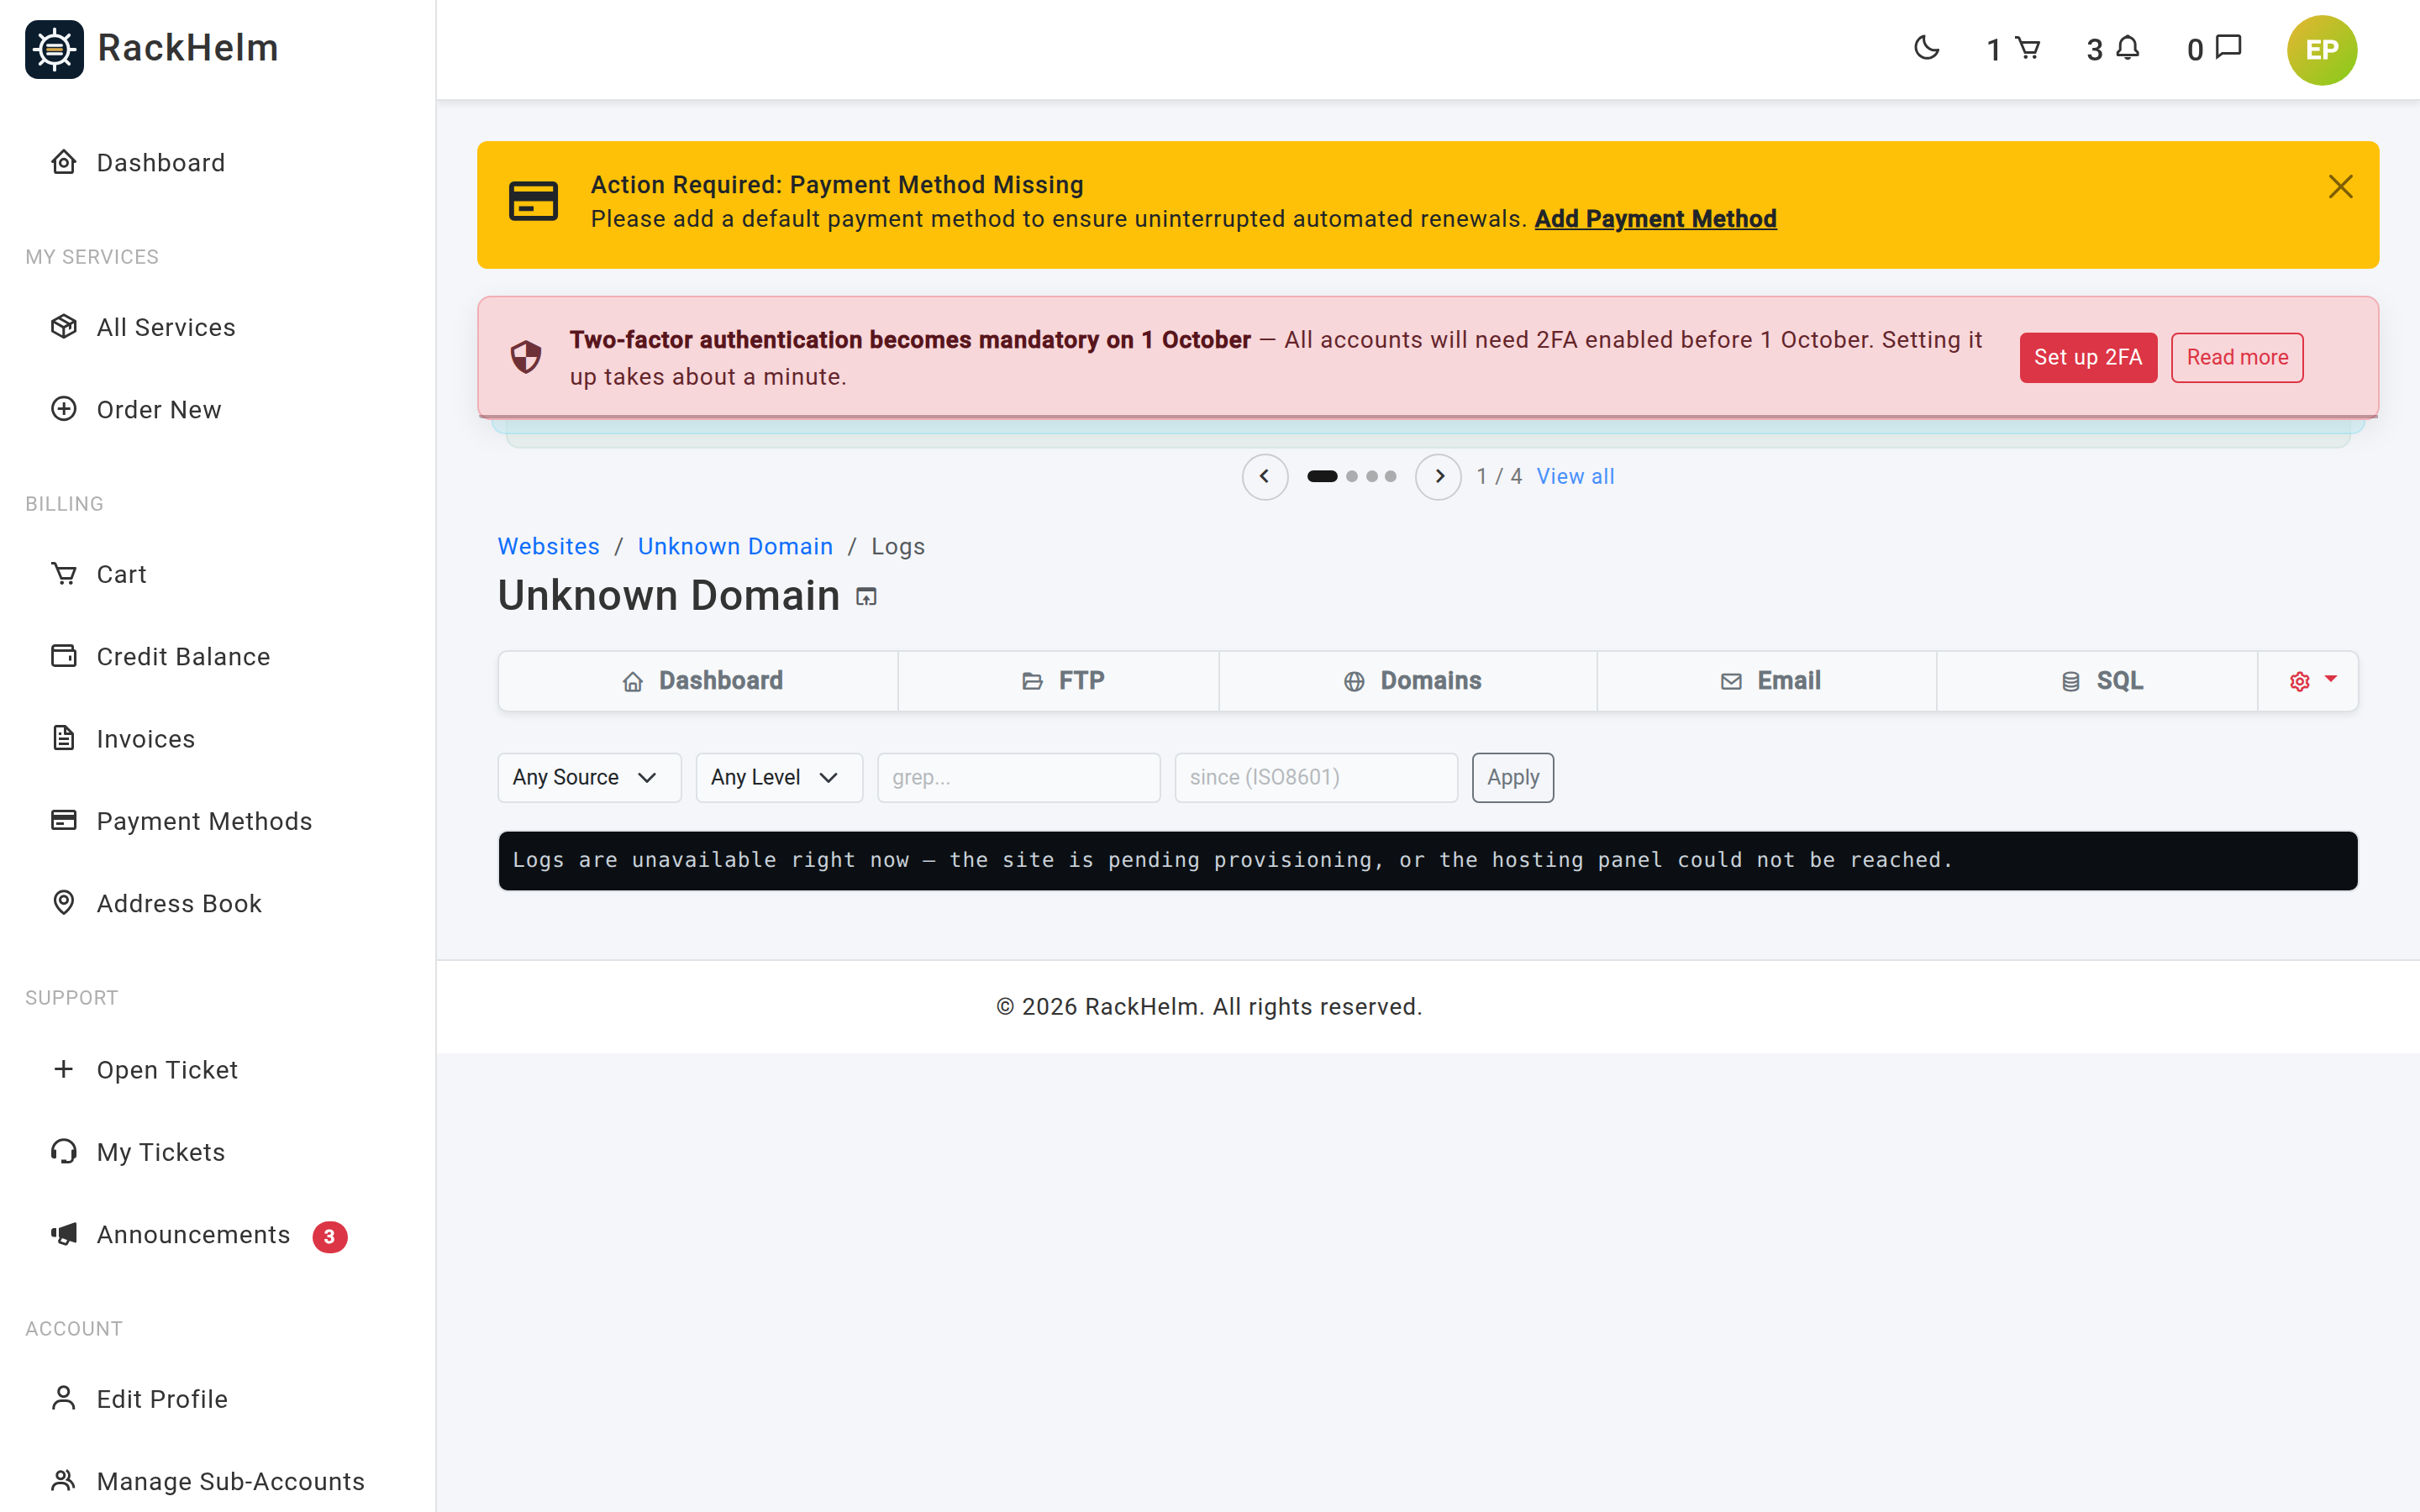Click the open-site icon beside Unknown Domain heading
The height and width of the screenshot is (1512, 2420).
point(866,597)
